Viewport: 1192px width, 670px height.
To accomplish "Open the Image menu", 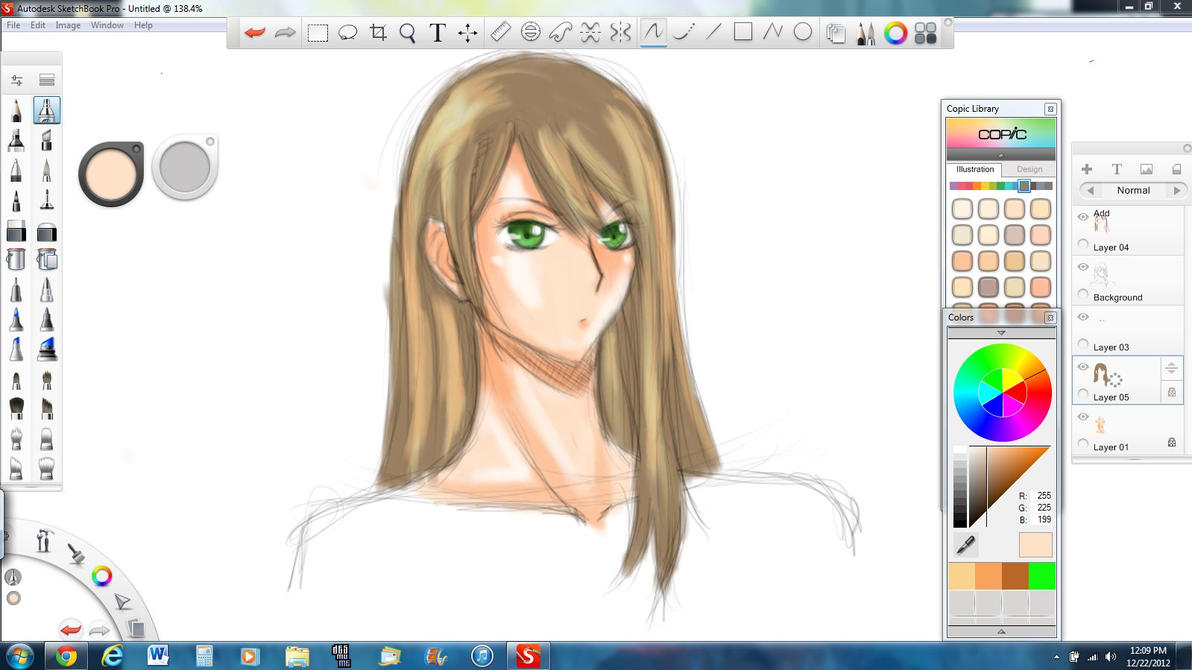I will click(x=68, y=25).
